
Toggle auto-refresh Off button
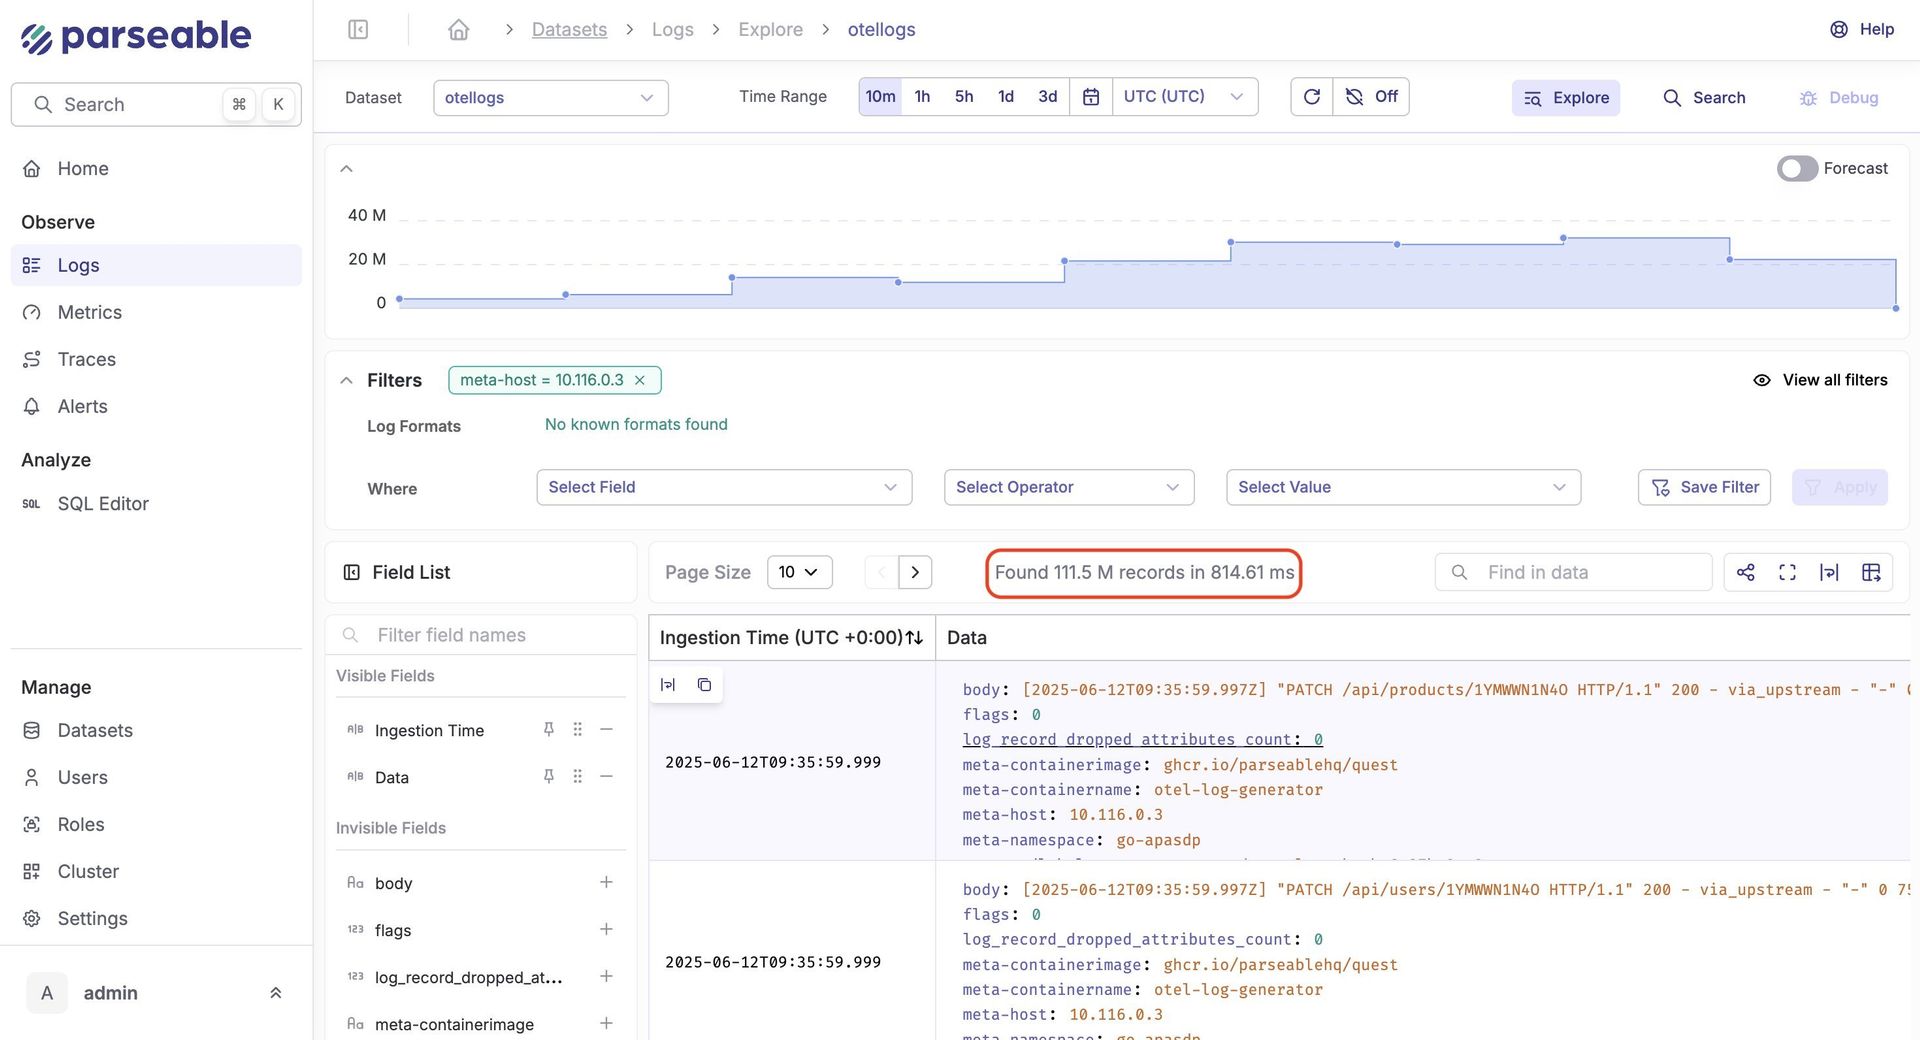point(1372,97)
